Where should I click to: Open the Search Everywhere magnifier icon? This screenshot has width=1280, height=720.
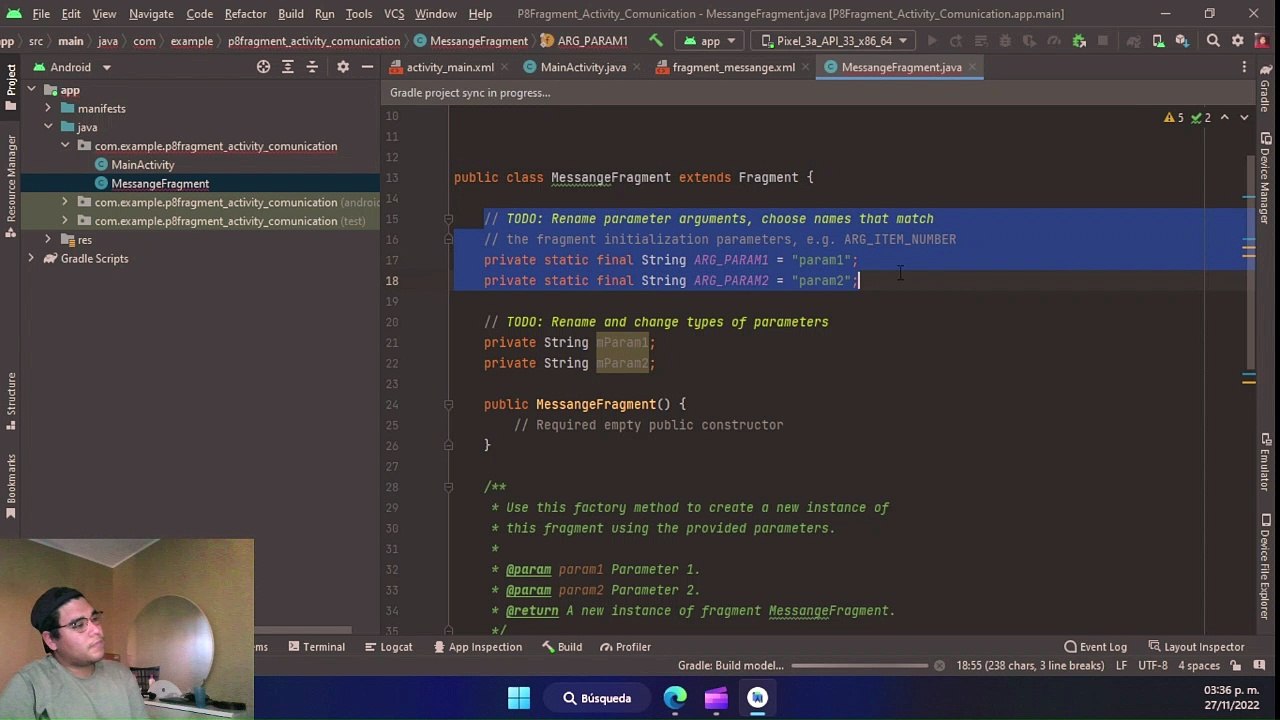(x=1213, y=41)
